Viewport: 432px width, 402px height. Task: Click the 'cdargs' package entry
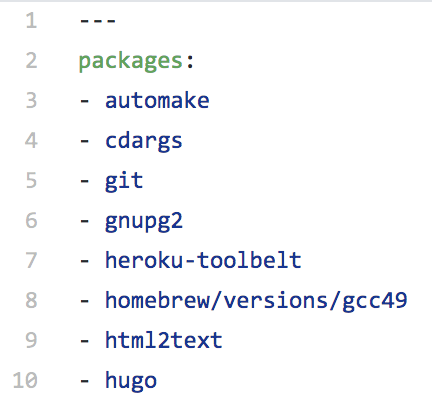pyautogui.click(x=144, y=142)
